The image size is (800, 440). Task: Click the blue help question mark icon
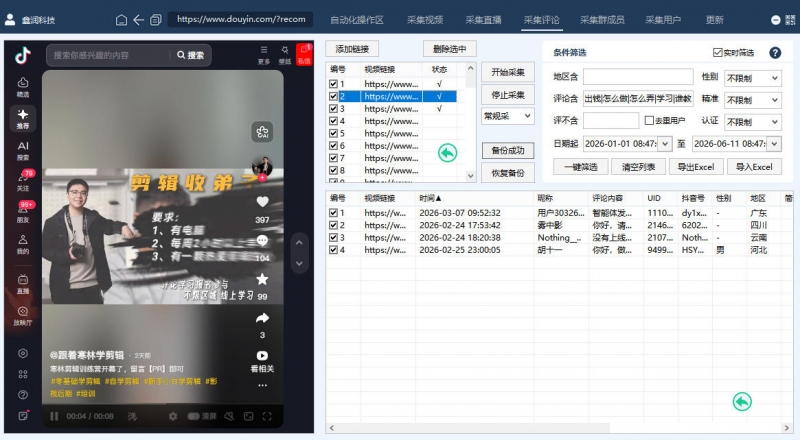tap(775, 52)
